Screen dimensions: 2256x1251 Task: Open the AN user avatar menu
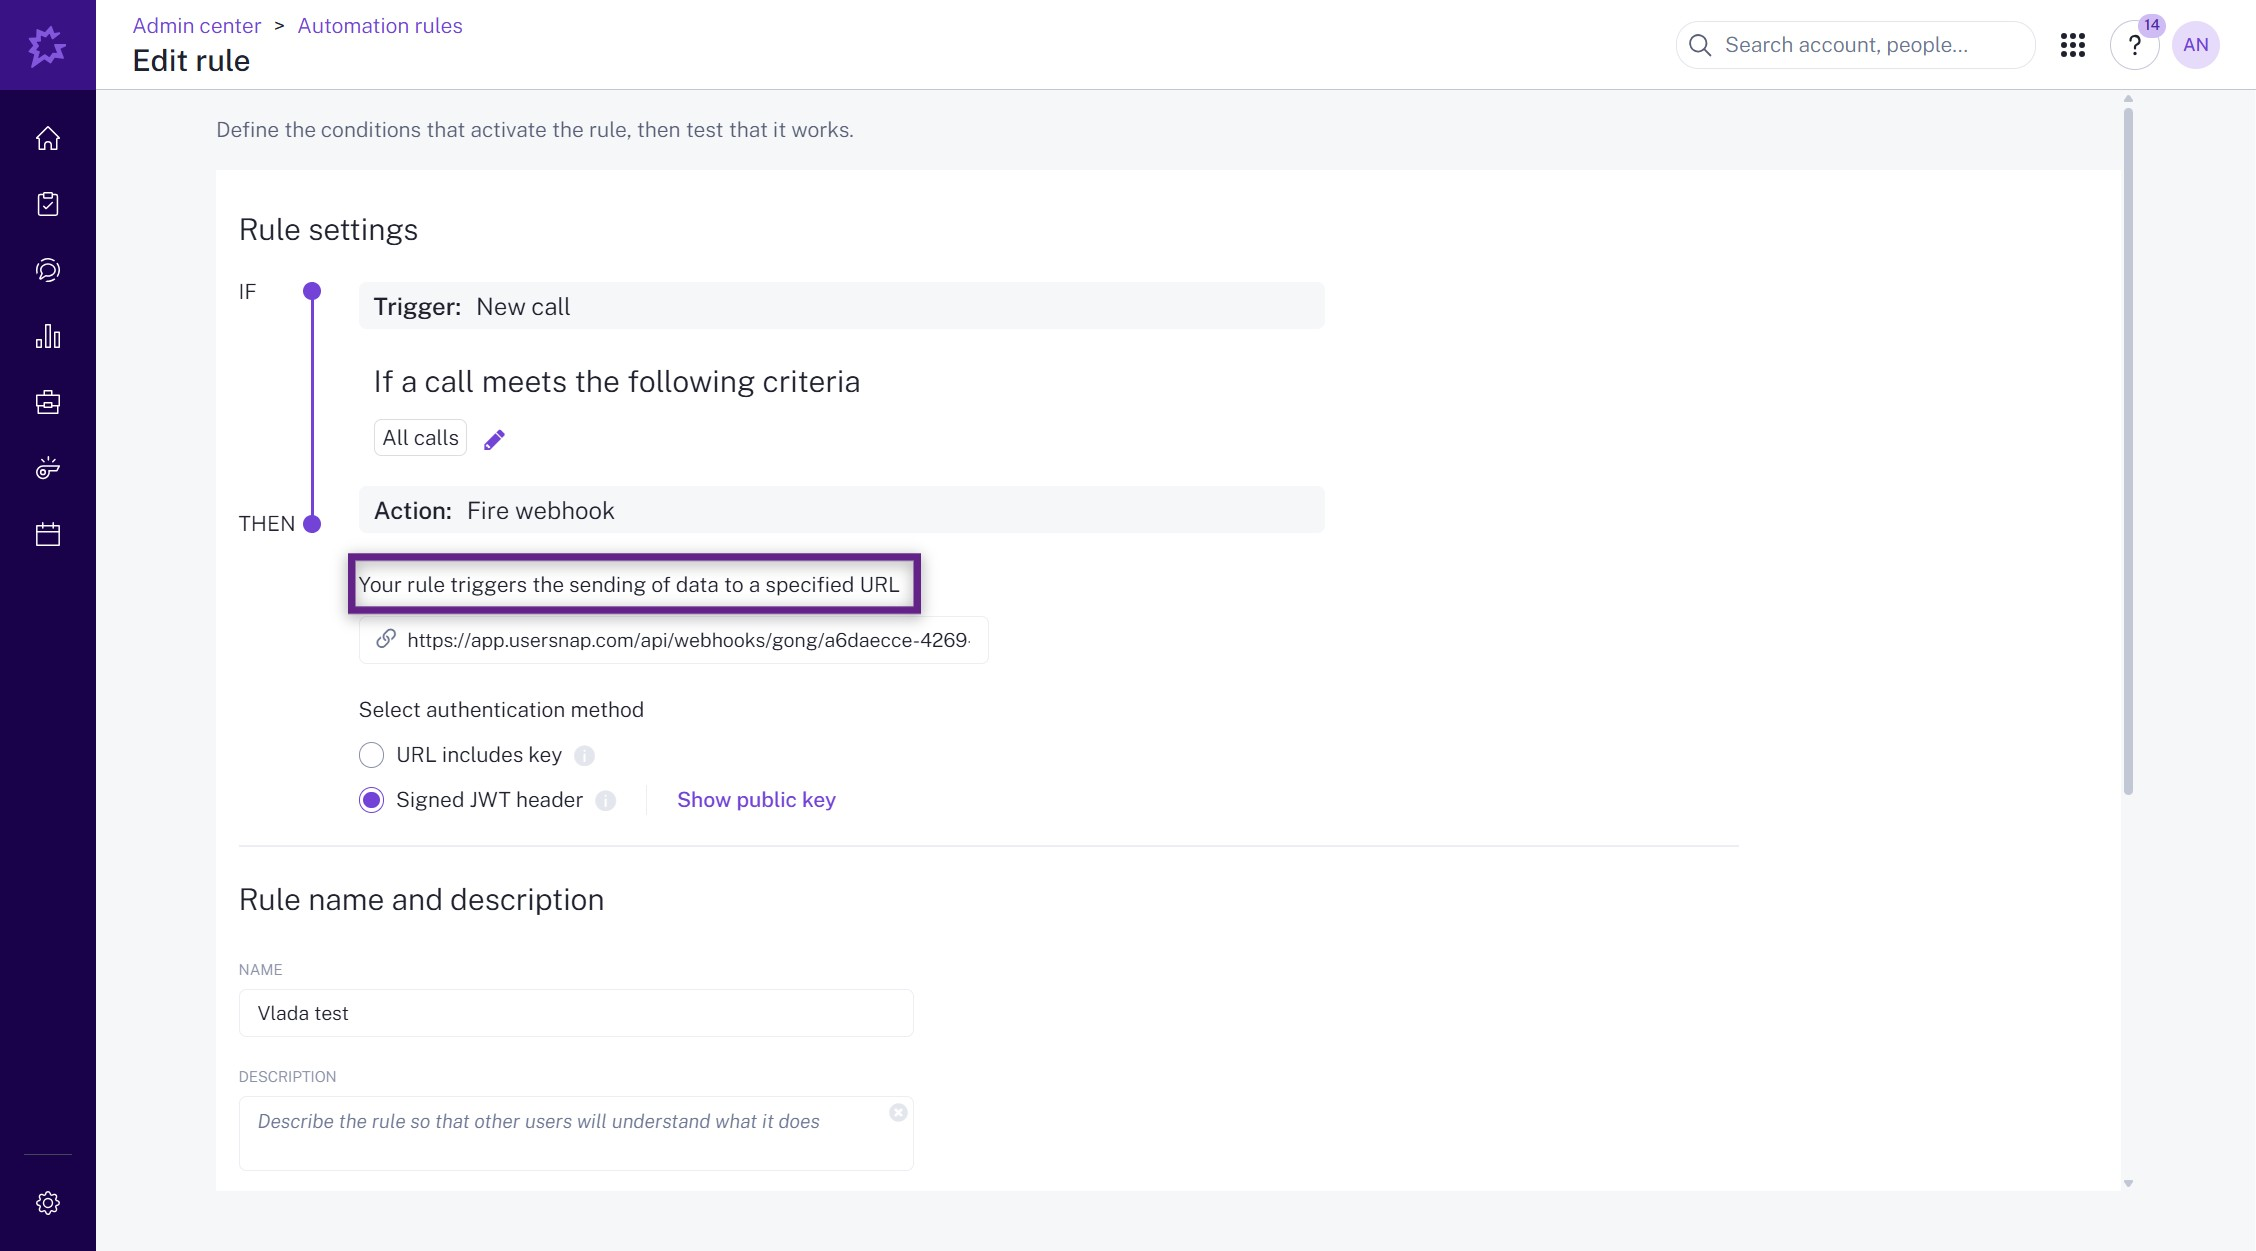click(x=2195, y=45)
